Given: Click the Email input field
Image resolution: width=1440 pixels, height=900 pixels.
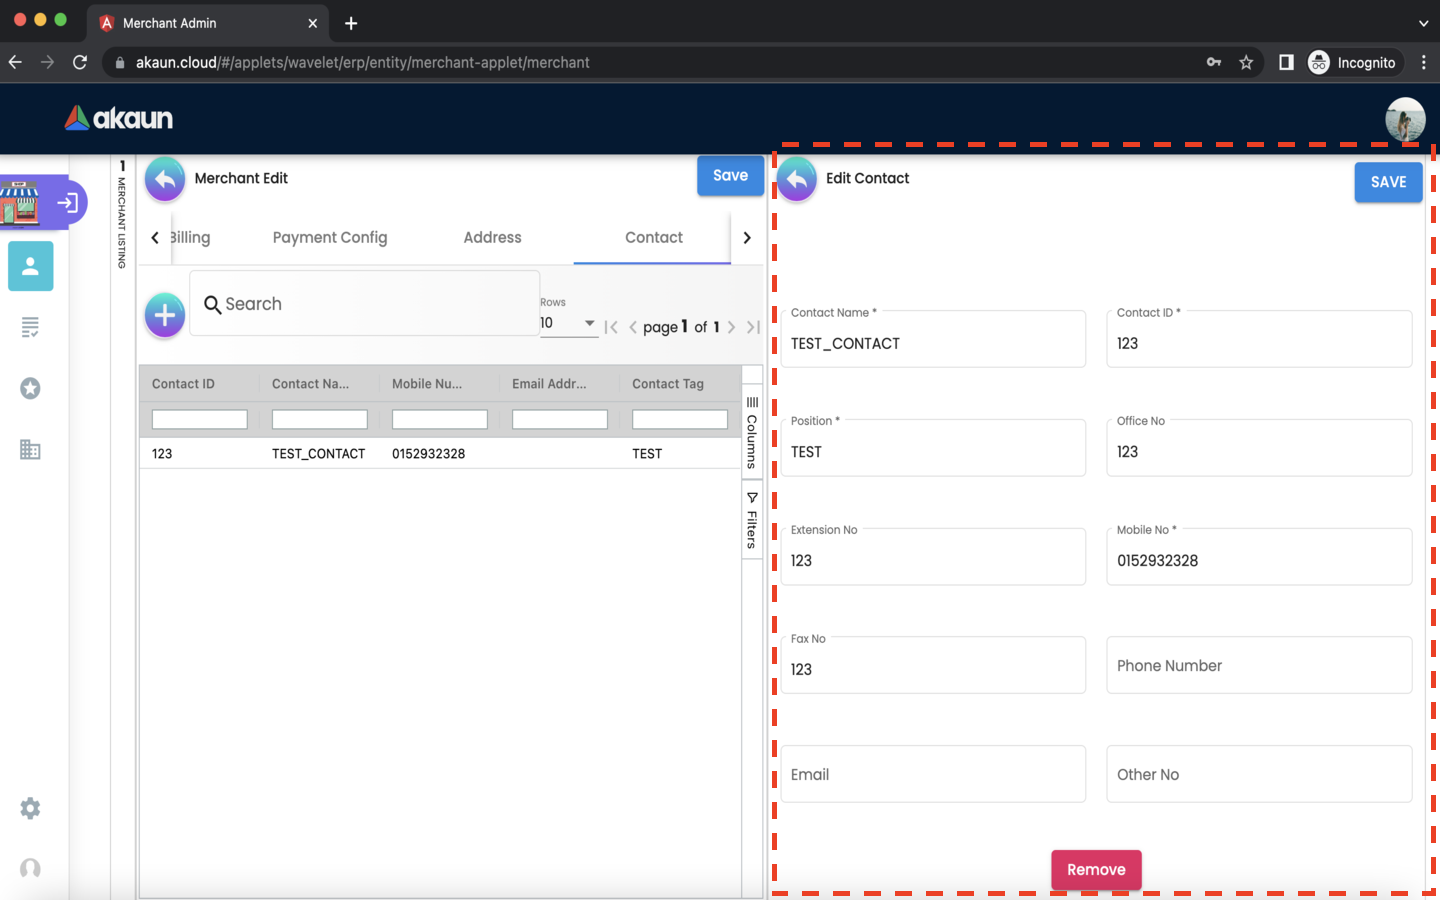Looking at the screenshot, I should click(x=932, y=774).
